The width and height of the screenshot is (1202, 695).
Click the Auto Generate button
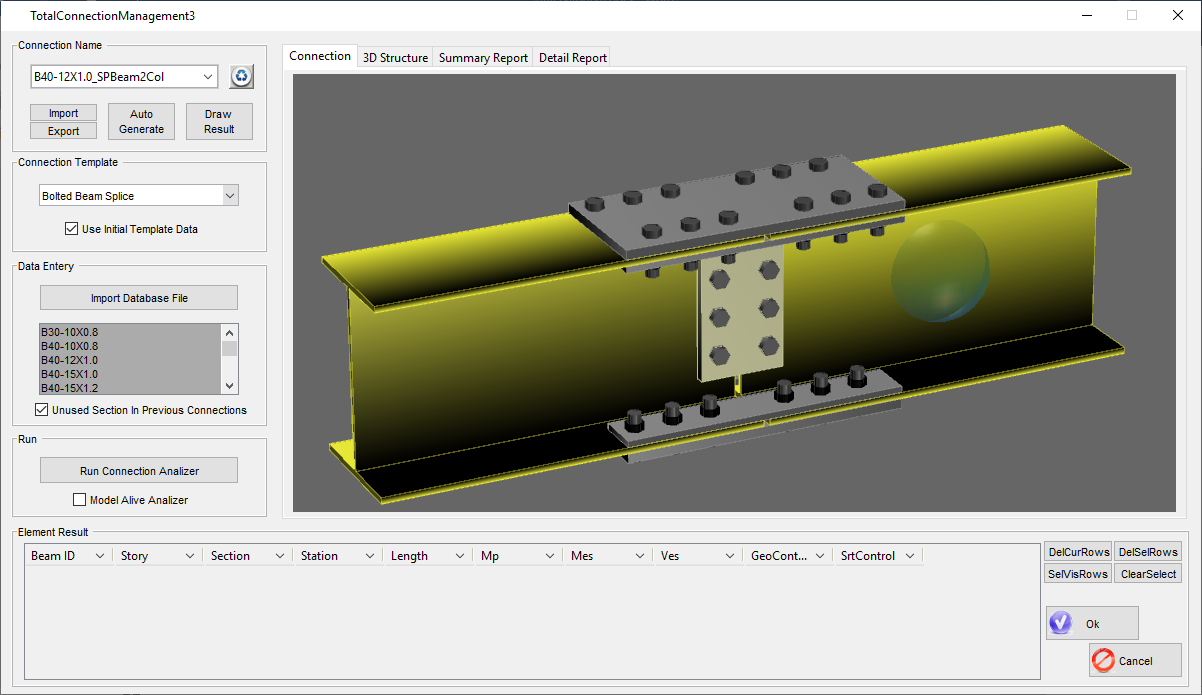click(x=141, y=121)
